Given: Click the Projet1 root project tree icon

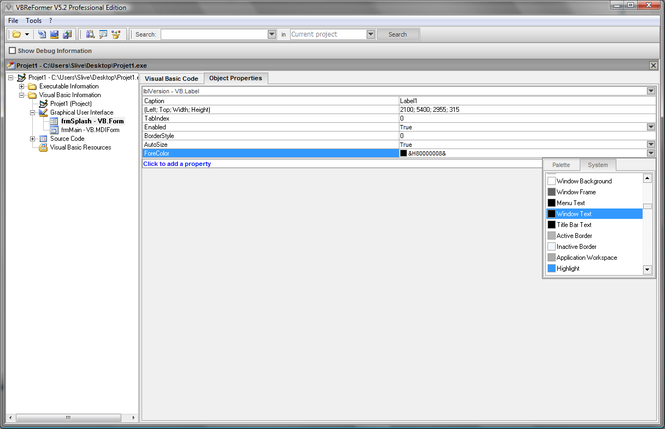Looking at the screenshot, I should coord(22,78).
